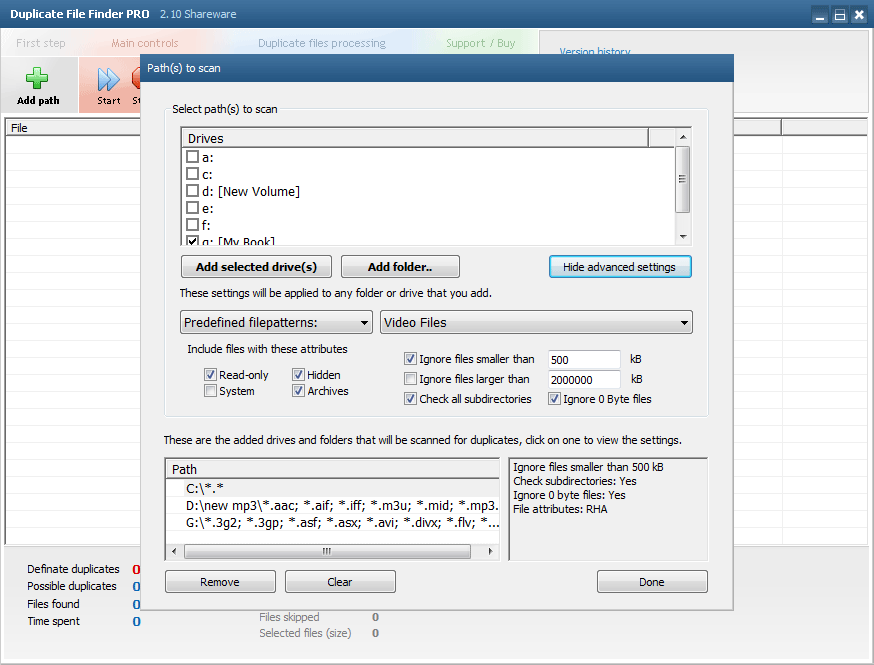Click the Path column header

click(332, 469)
